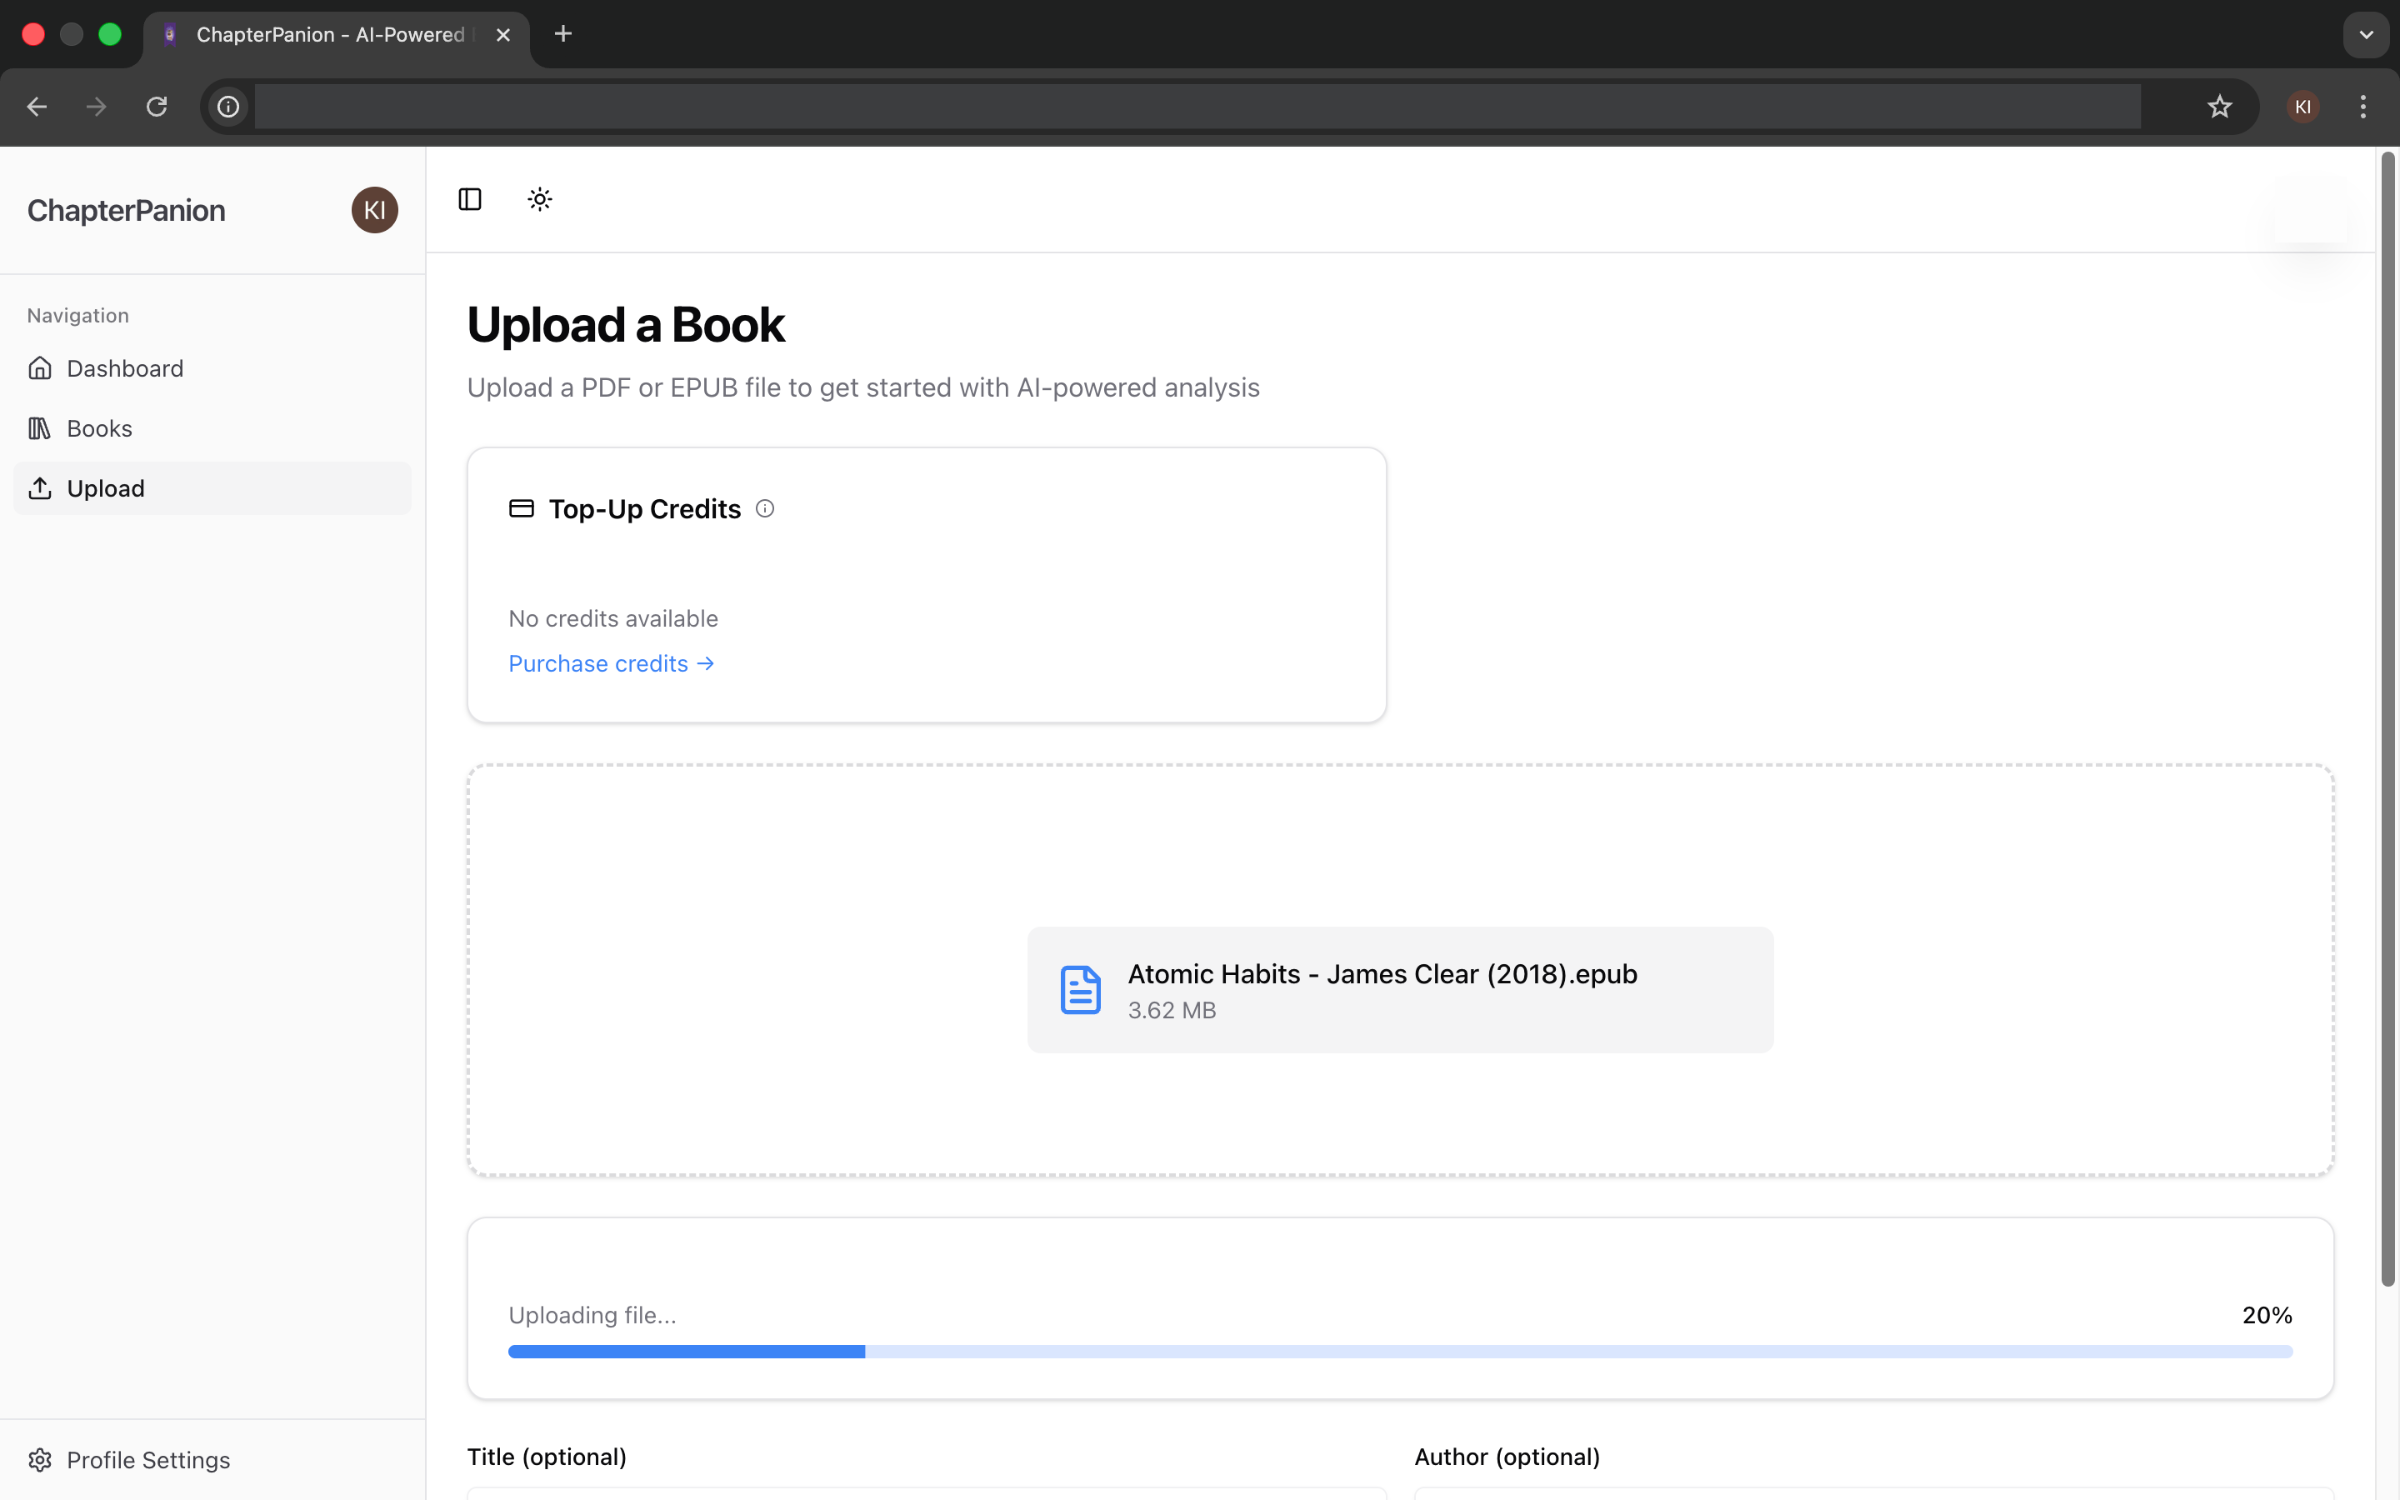Open Chrome three-dot menu
The image size is (2400, 1500).
(2363, 107)
